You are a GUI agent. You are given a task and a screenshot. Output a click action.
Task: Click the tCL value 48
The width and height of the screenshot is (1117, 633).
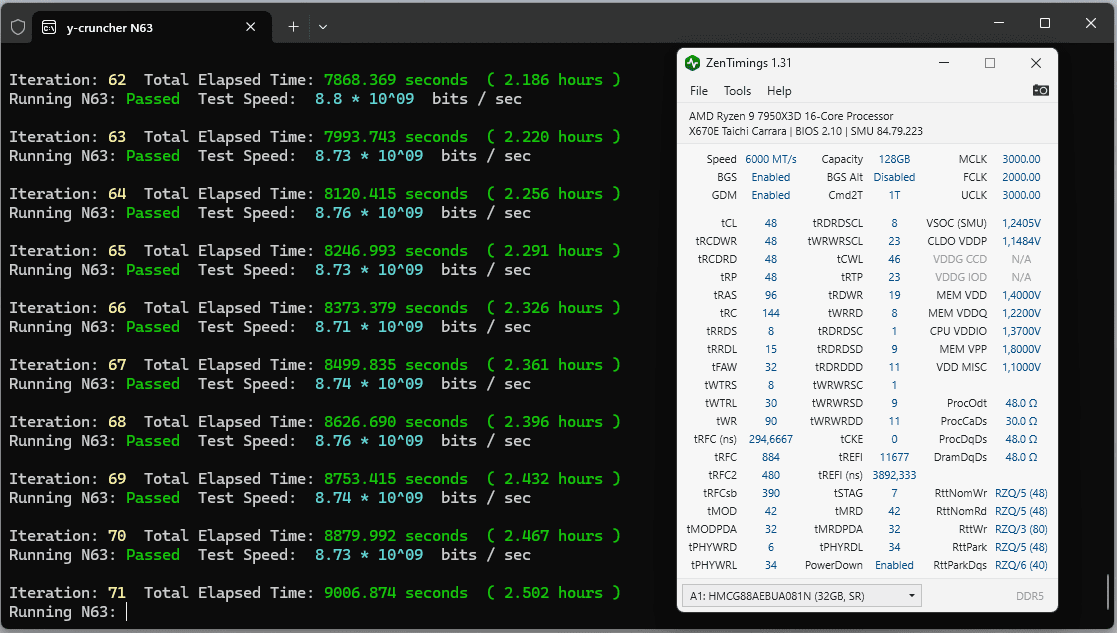771,223
